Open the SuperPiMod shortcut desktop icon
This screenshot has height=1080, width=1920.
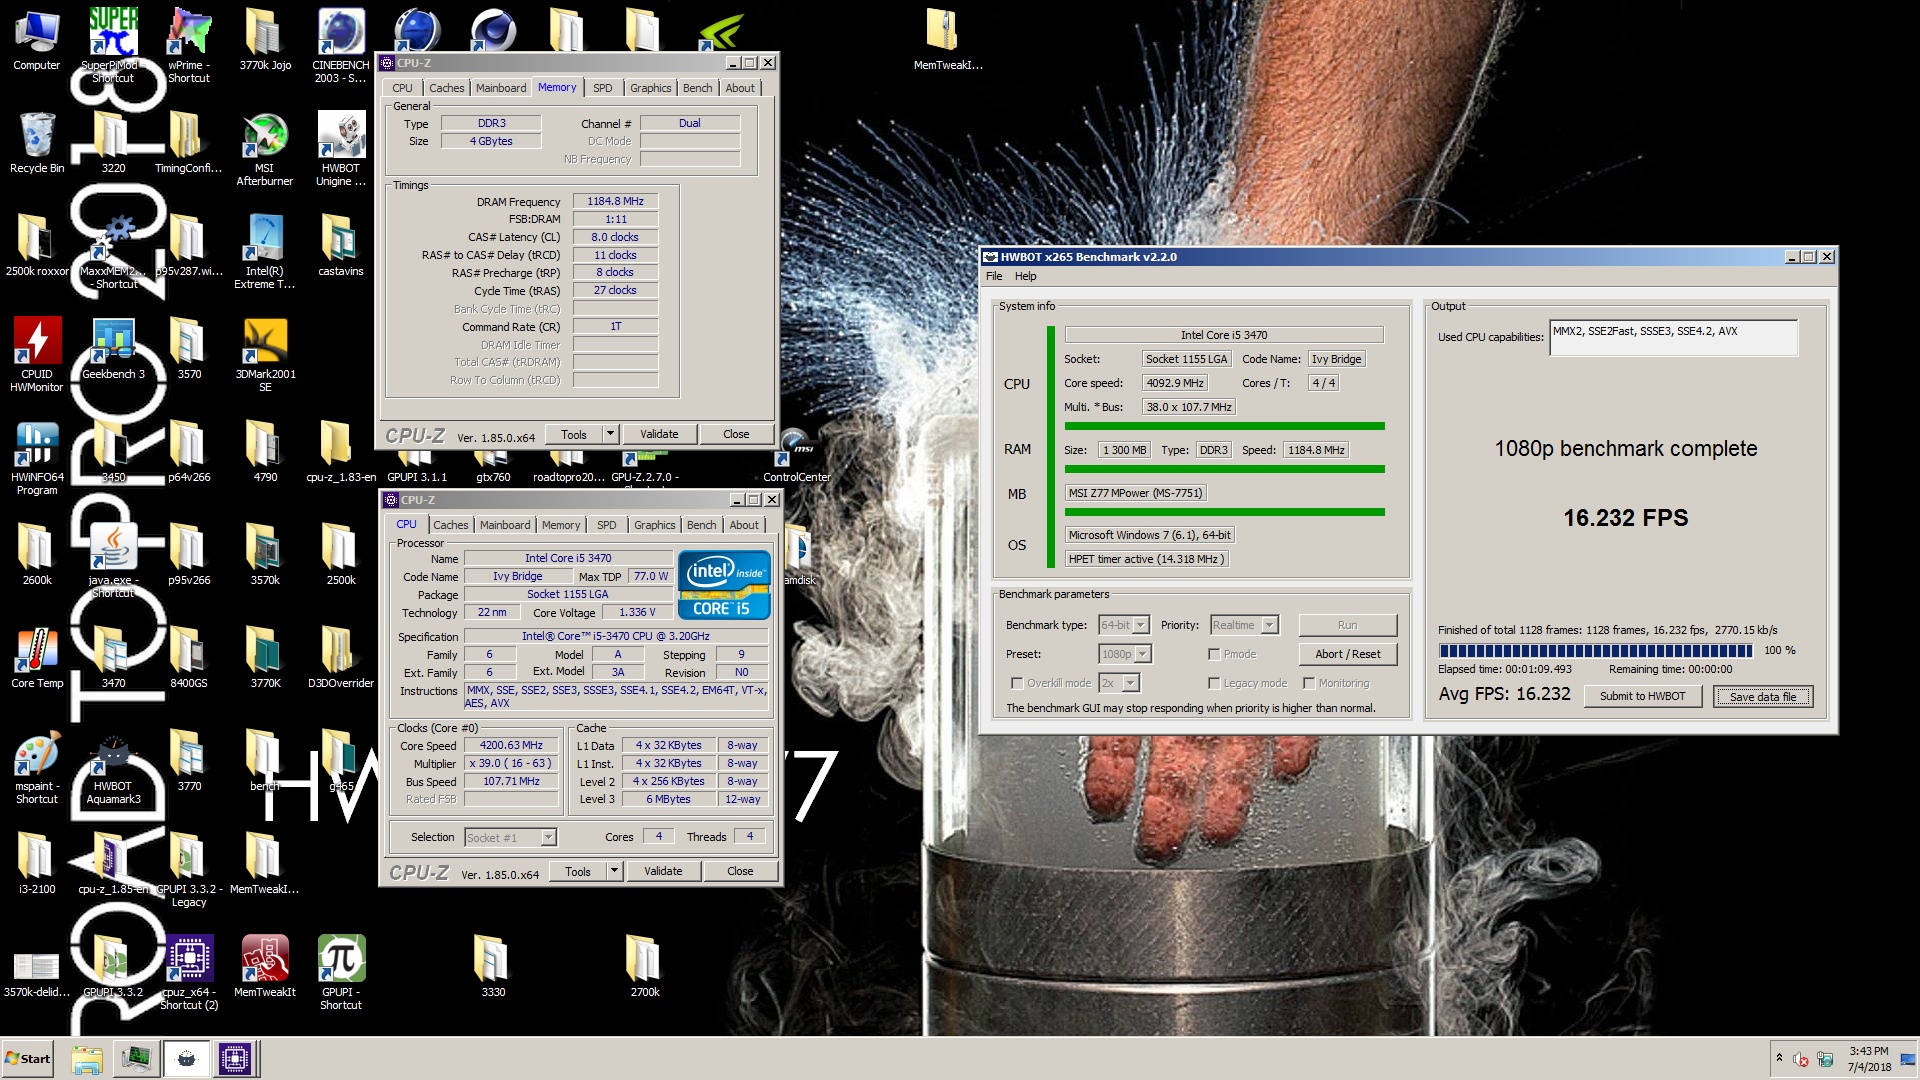pos(113,45)
